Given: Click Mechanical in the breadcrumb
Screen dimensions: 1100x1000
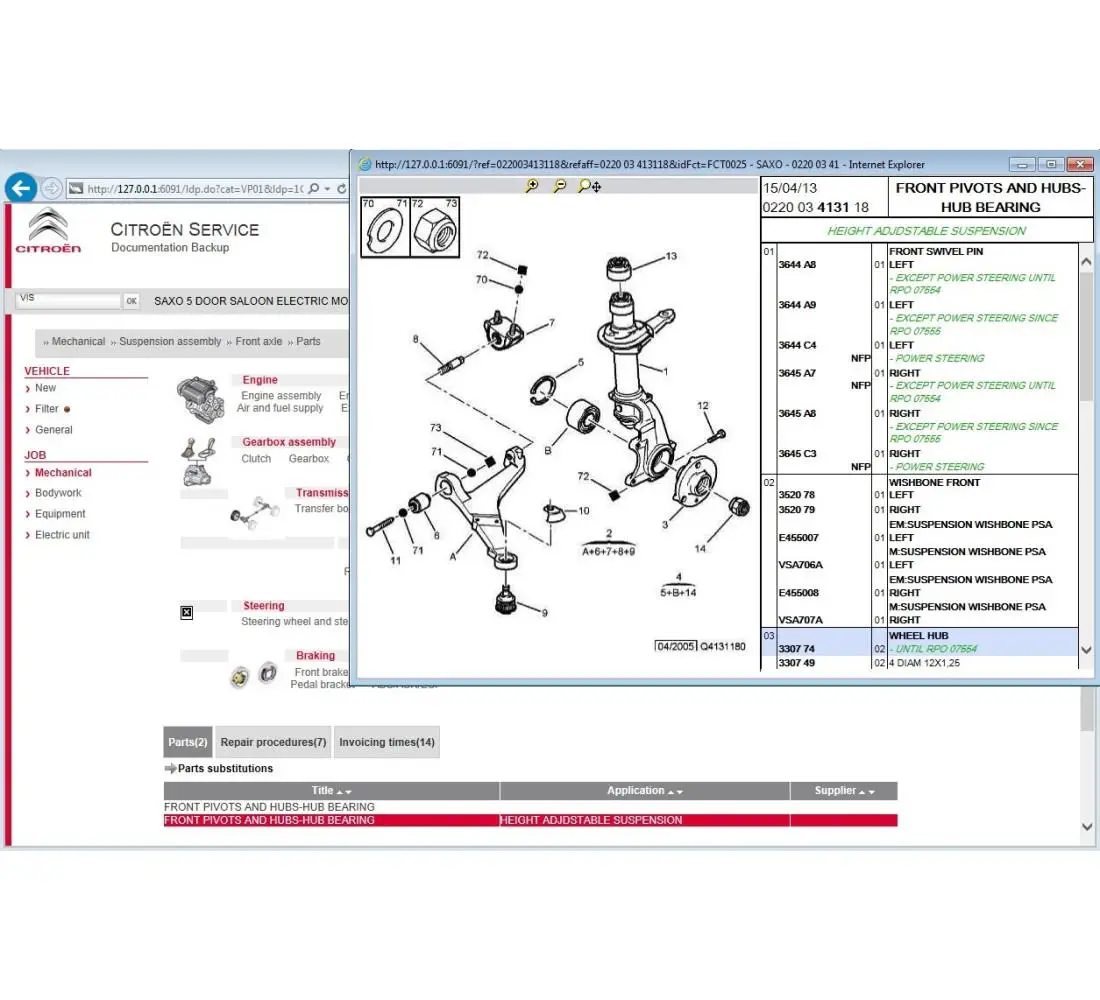Looking at the screenshot, I should [x=78, y=341].
